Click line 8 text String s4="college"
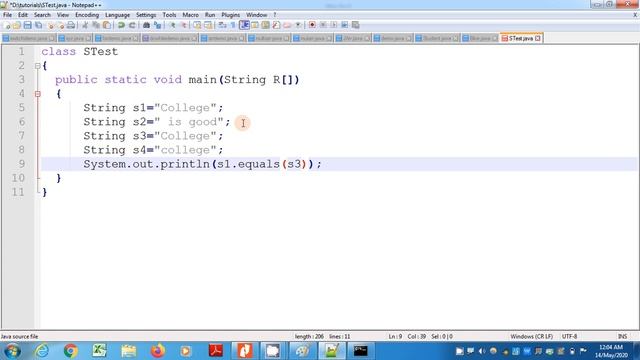Image resolution: width=640 pixels, height=360 pixels. point(153,150)
